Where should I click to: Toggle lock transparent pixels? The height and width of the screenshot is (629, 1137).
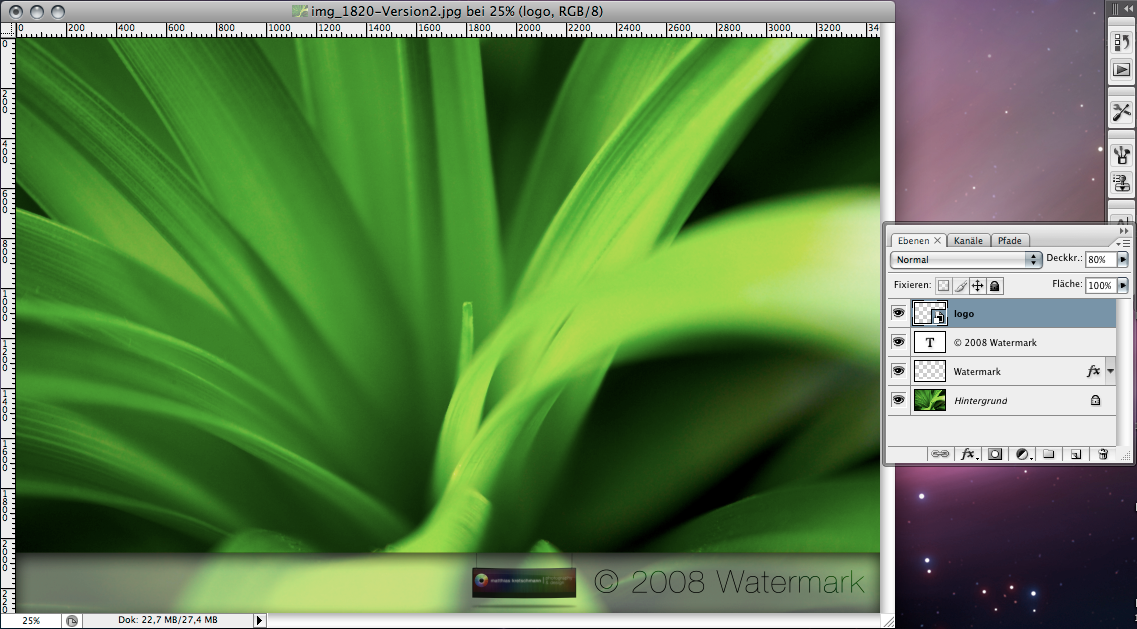943,286
